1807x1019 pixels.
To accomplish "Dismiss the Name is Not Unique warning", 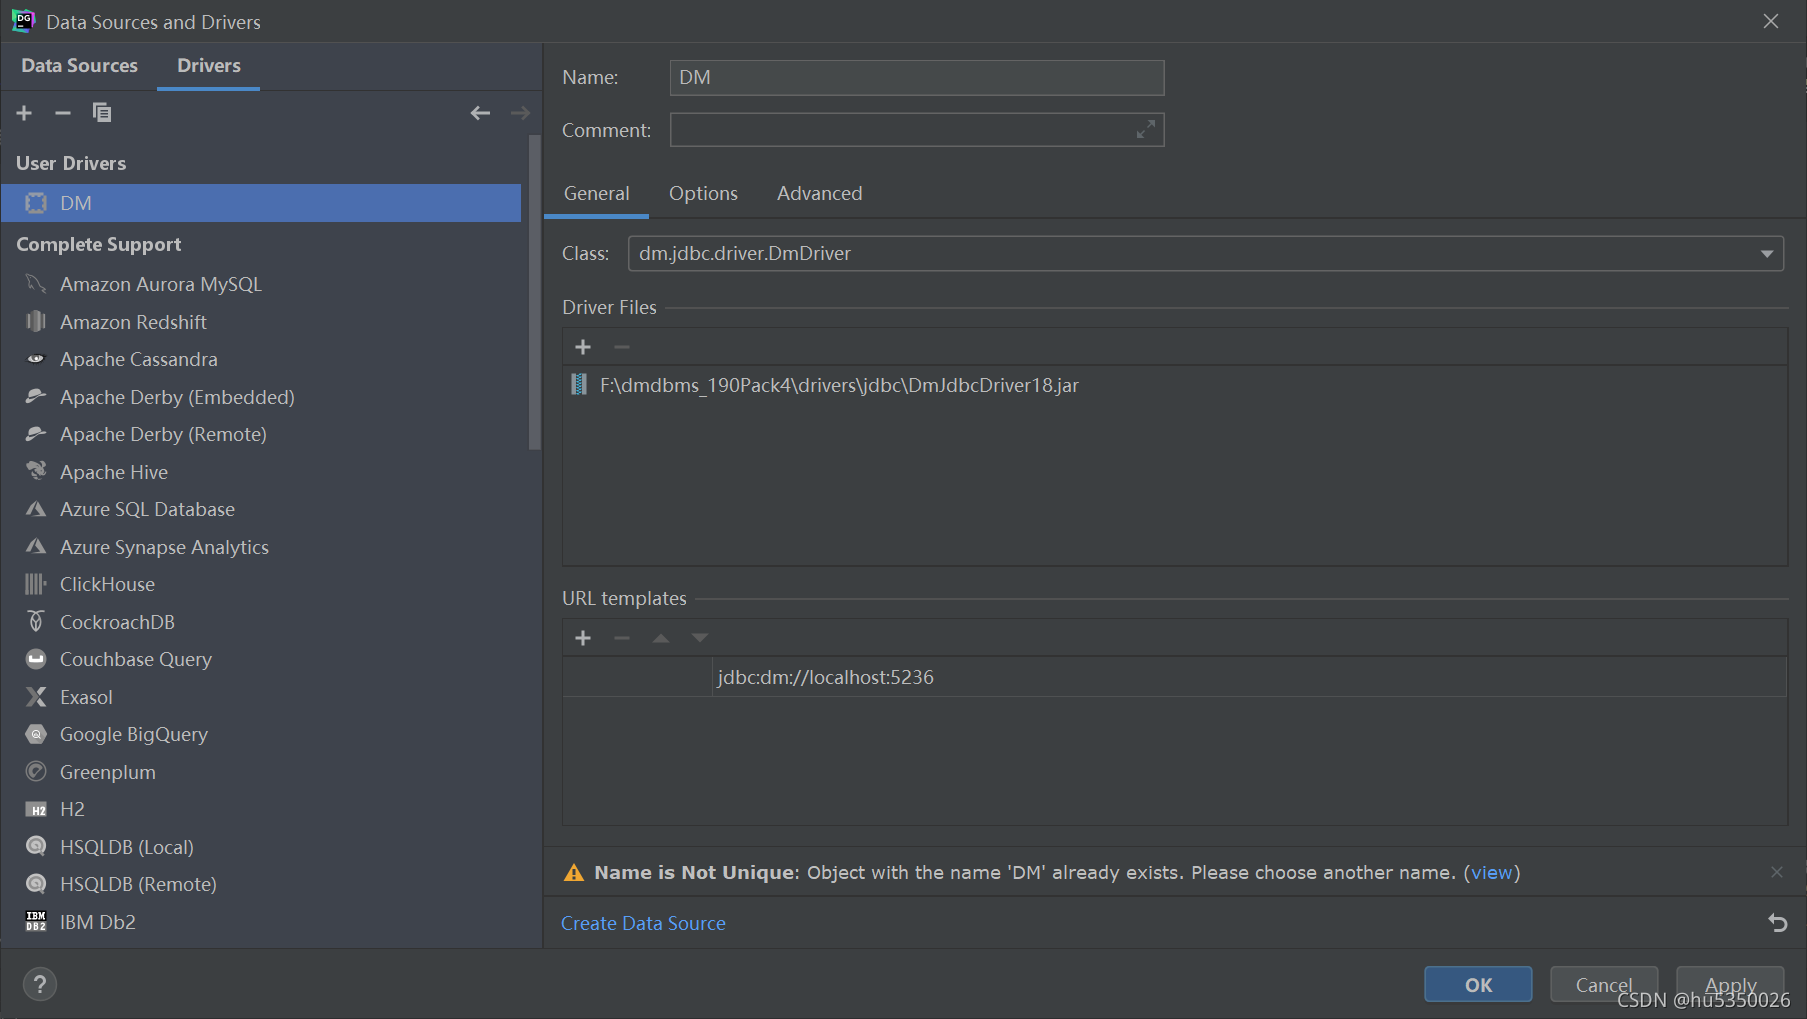I will point(1777,872).
